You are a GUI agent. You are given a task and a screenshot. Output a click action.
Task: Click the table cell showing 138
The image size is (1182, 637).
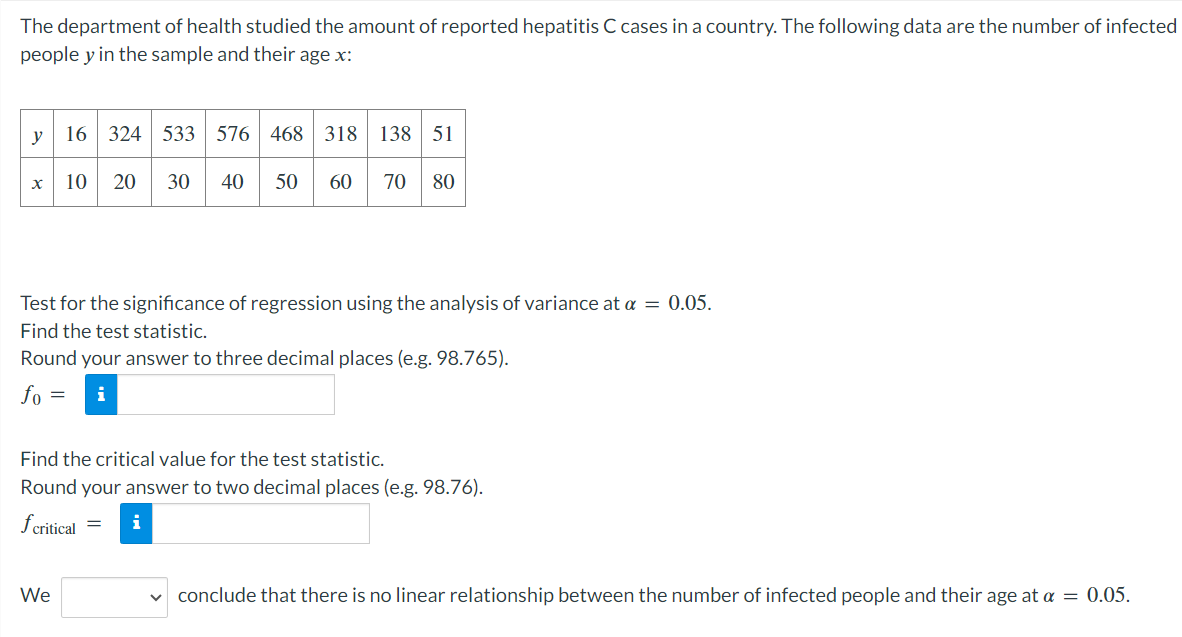click(395, 133)
